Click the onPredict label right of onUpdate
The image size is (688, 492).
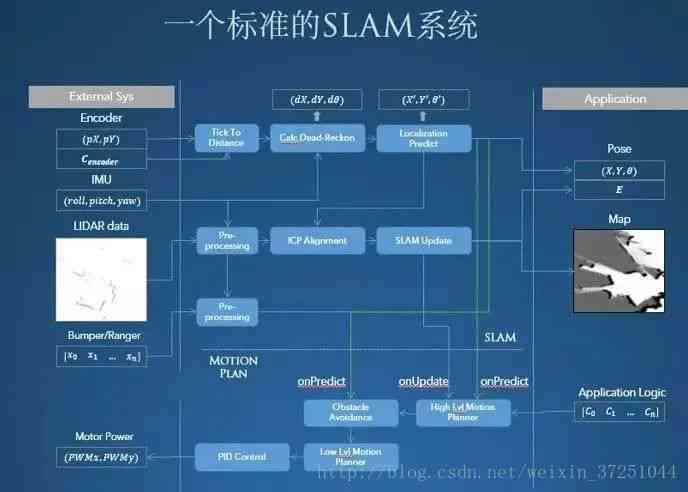(504, 381)
